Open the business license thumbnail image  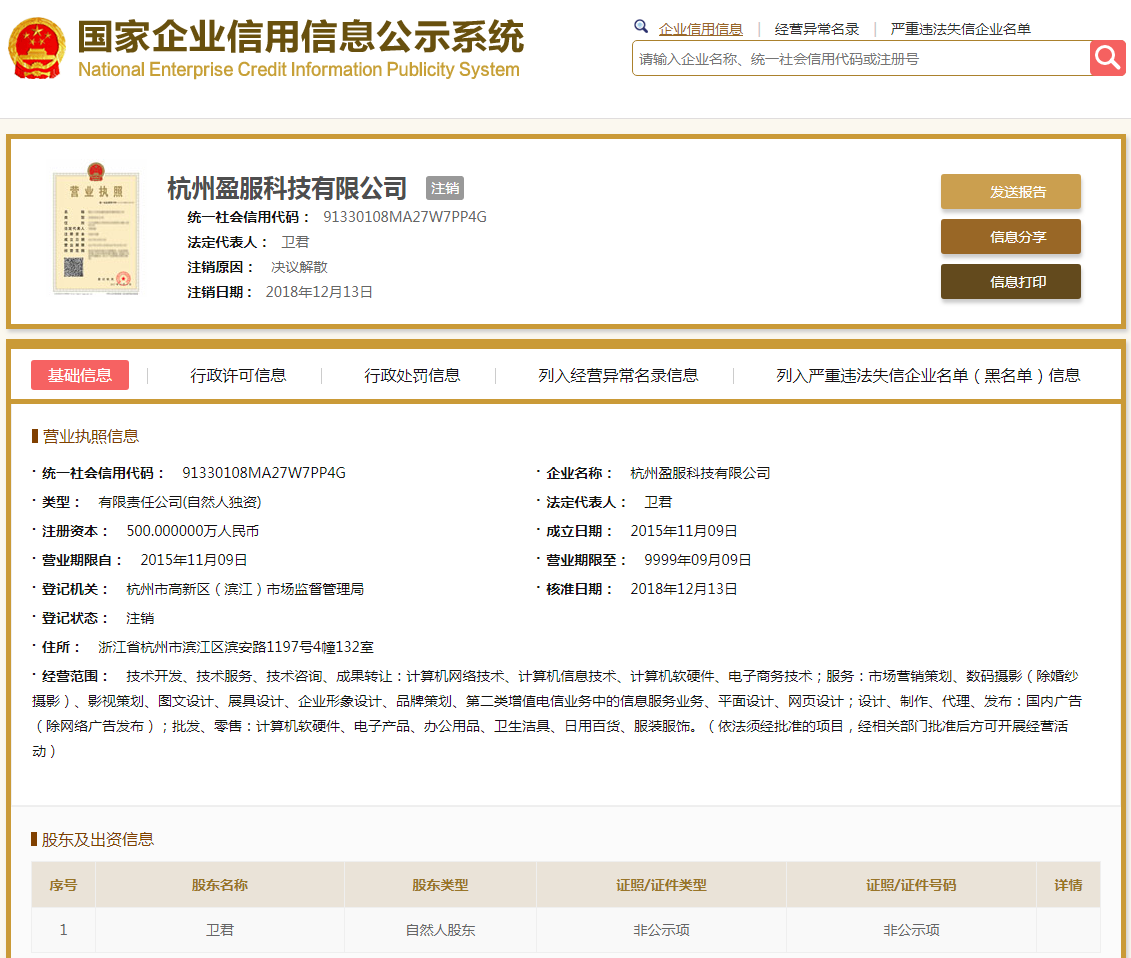pyautogui.click(x=95, y=233)
